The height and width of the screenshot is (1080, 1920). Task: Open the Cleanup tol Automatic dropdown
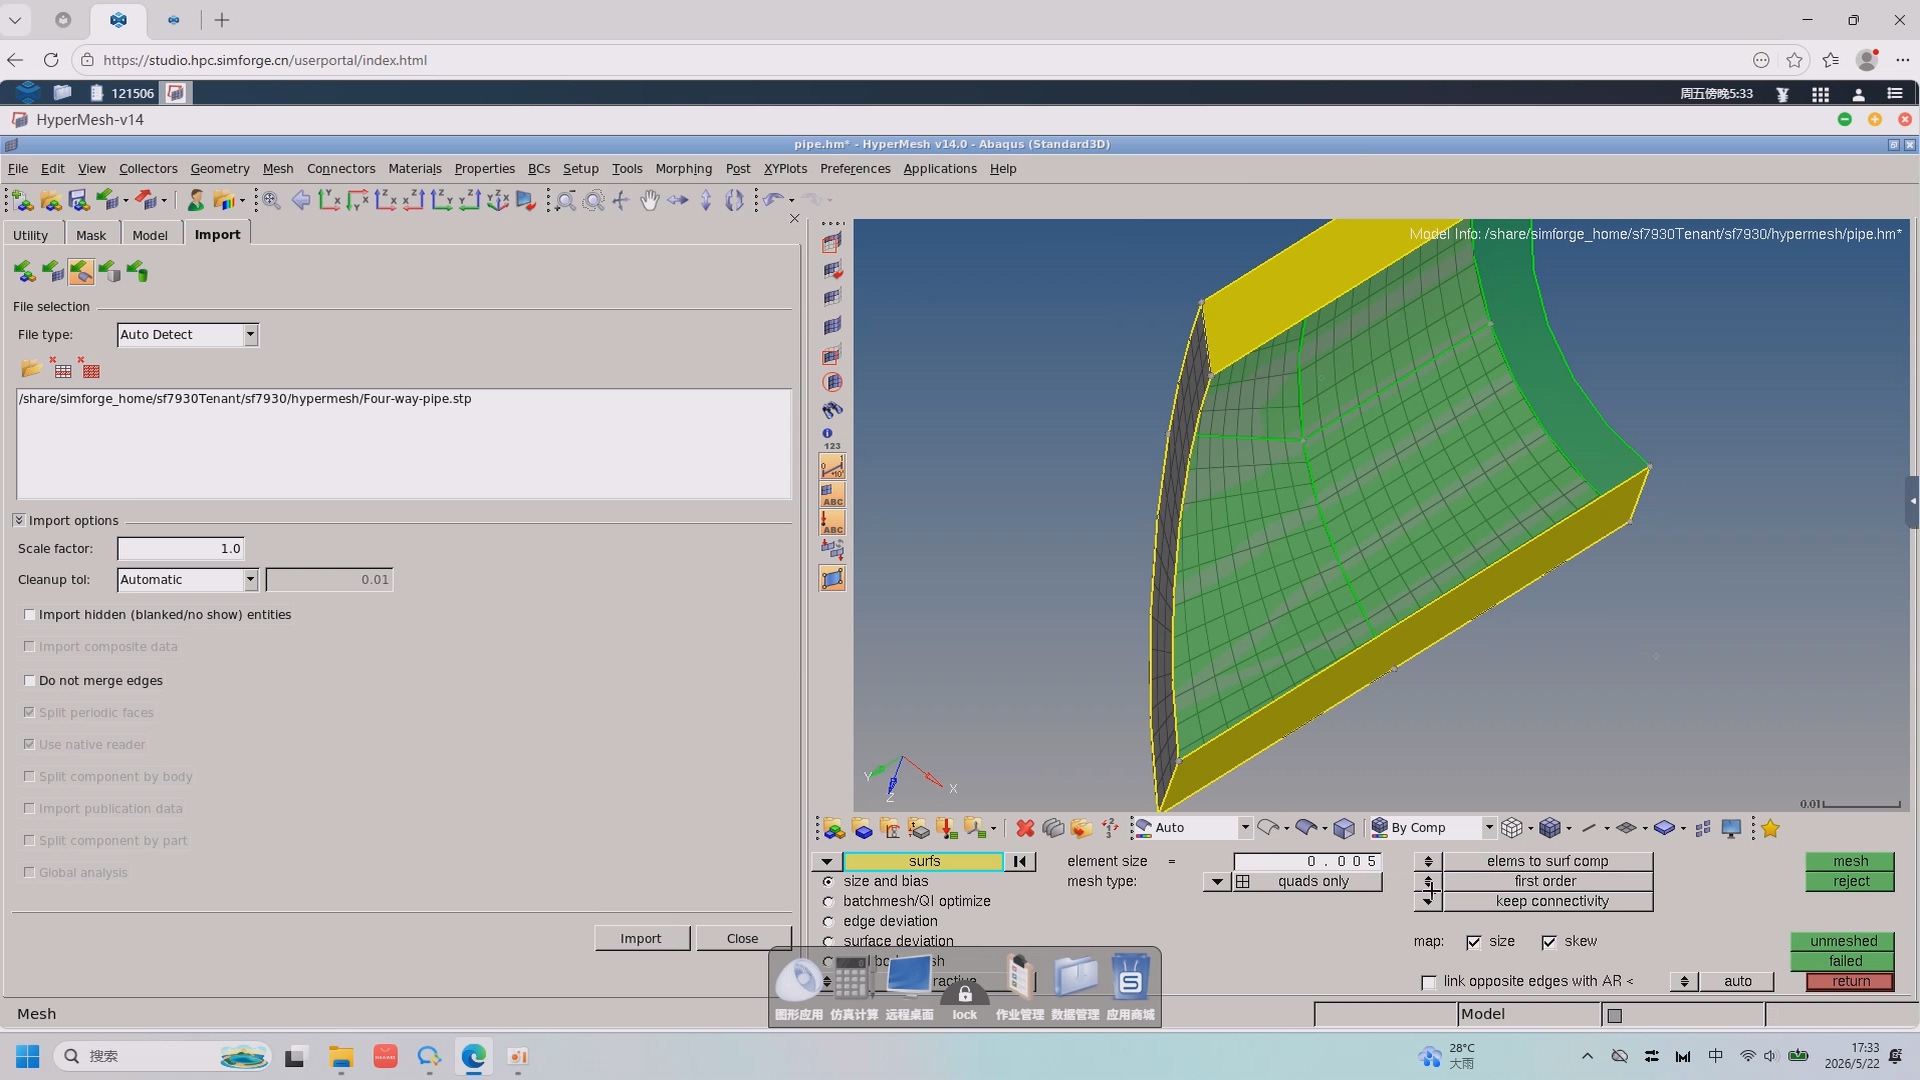(188, 580)
